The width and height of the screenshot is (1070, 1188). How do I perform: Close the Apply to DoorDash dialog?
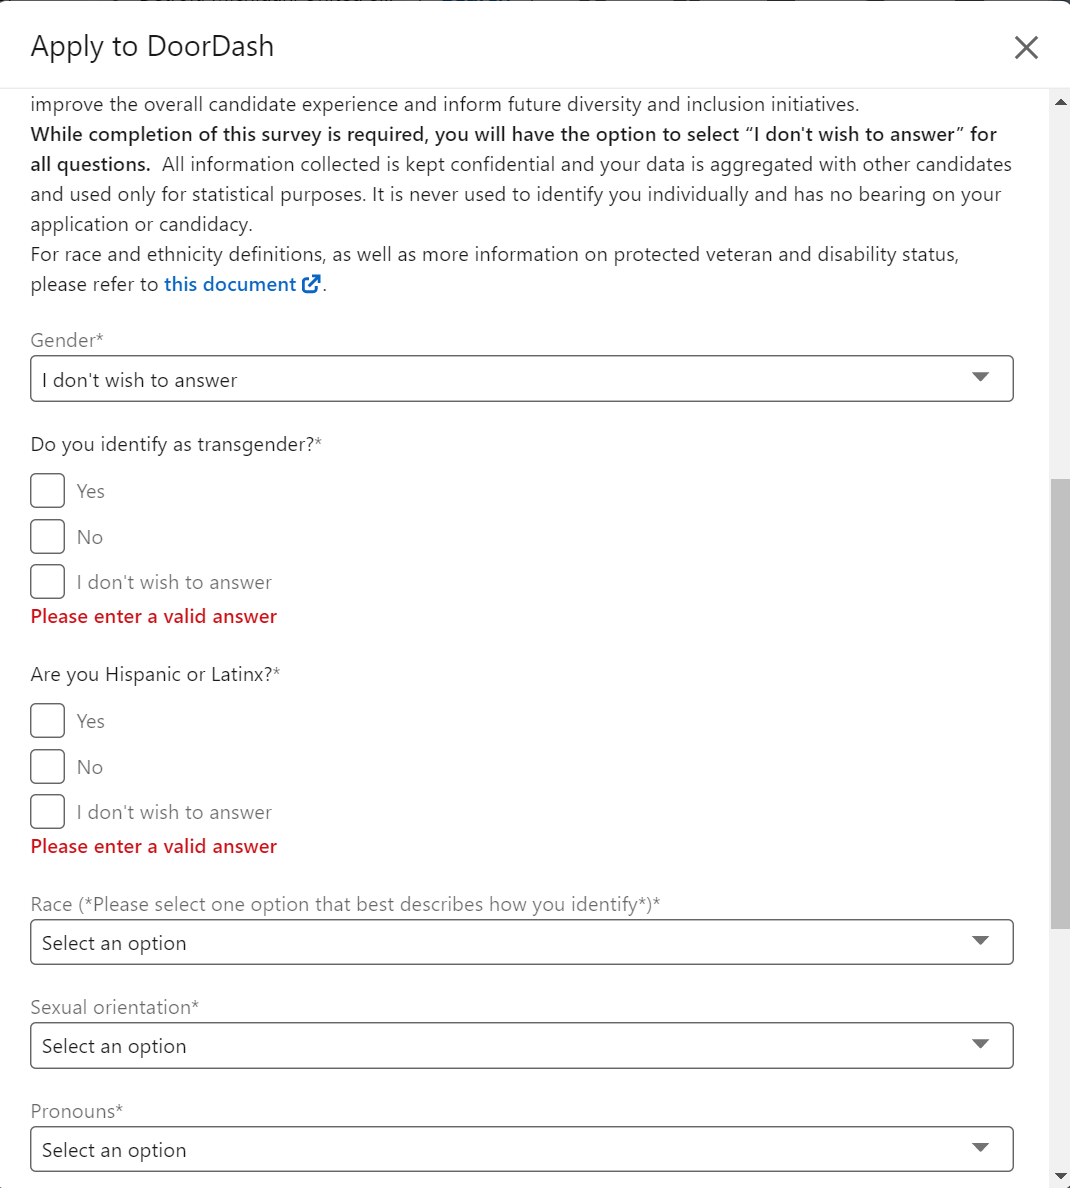pyautogui.click(x=1026, y=47)
